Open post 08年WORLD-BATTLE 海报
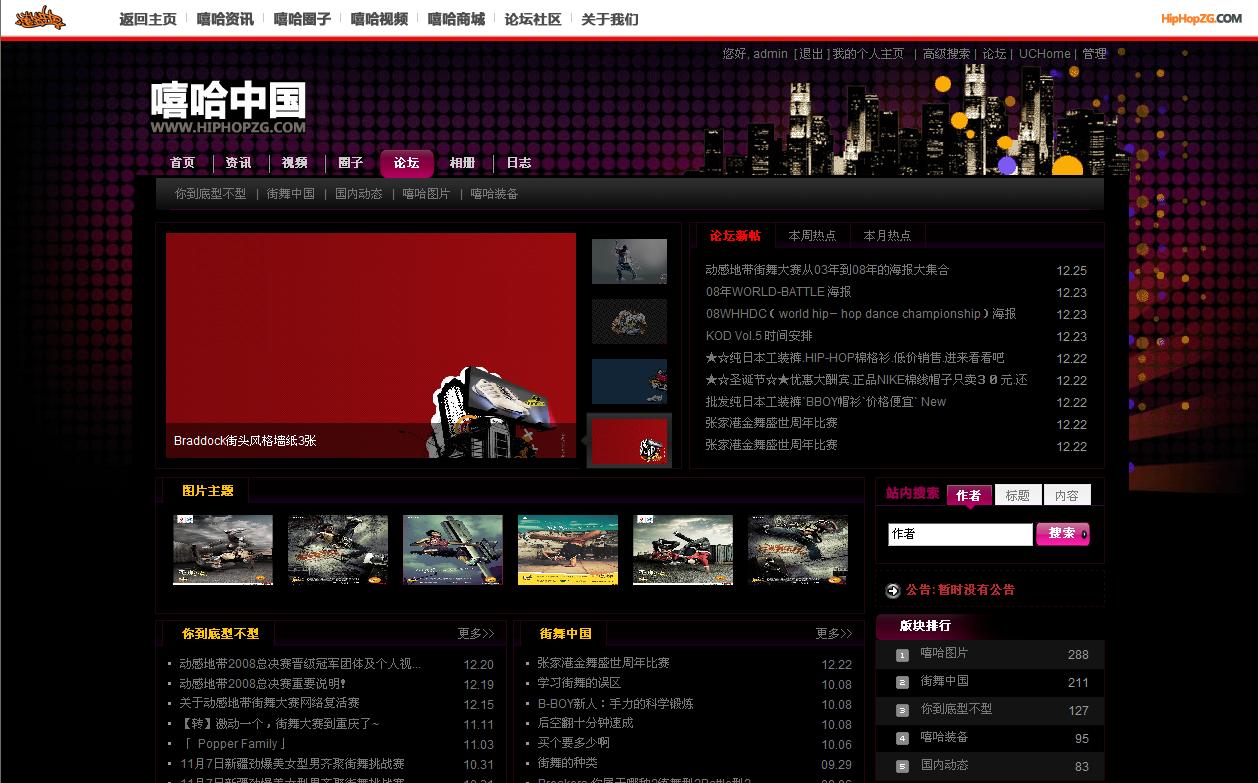The width and height of the screenshot is (1258, 783). tap(778, 292)
